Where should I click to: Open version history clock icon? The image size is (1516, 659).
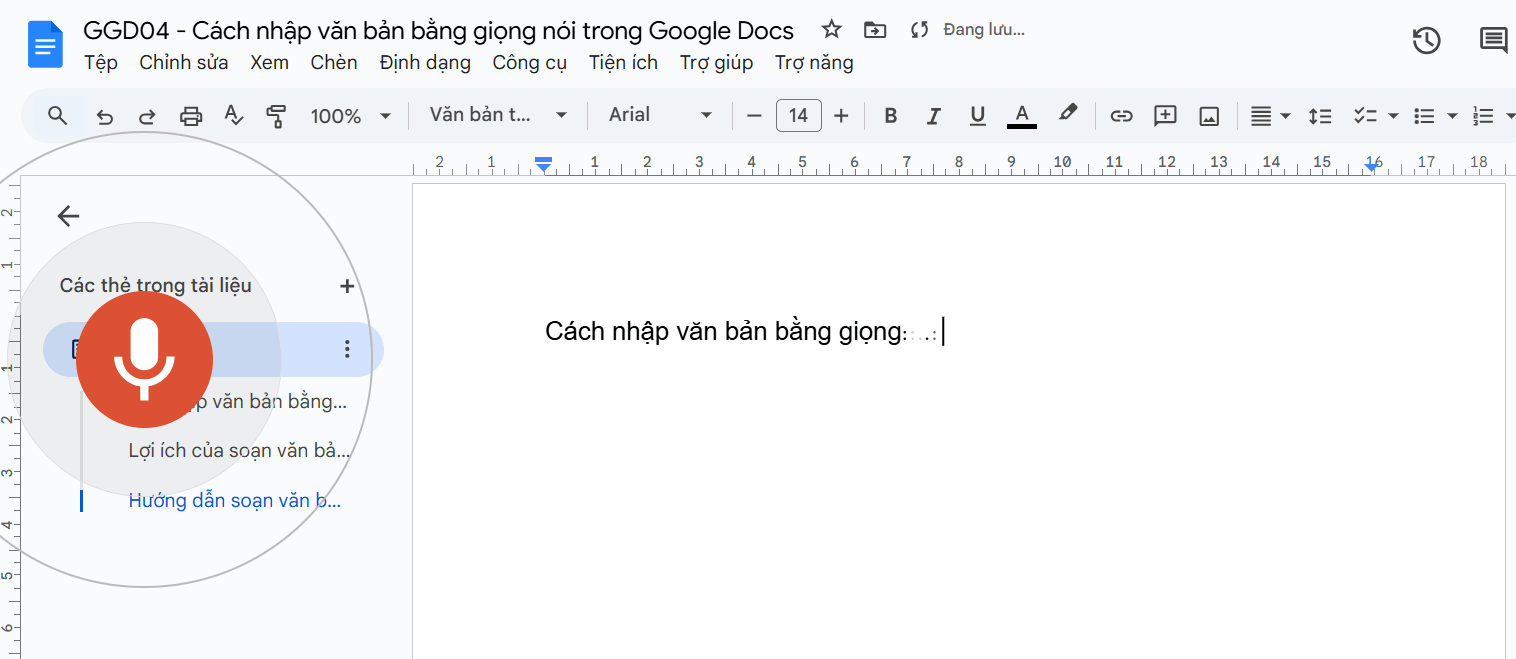(1426, 40)
